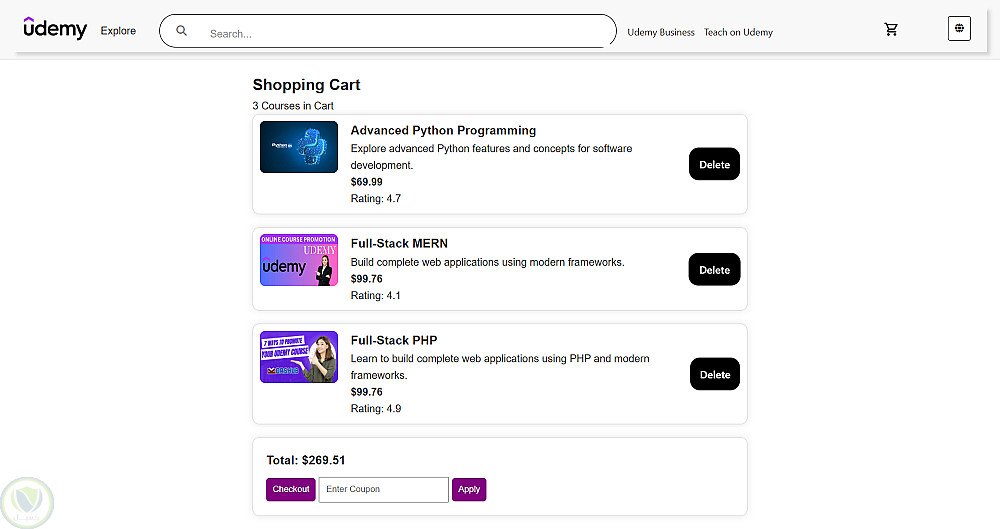Open the Udemy Business link
The image size is (1000, 529).
click(660, 32)
